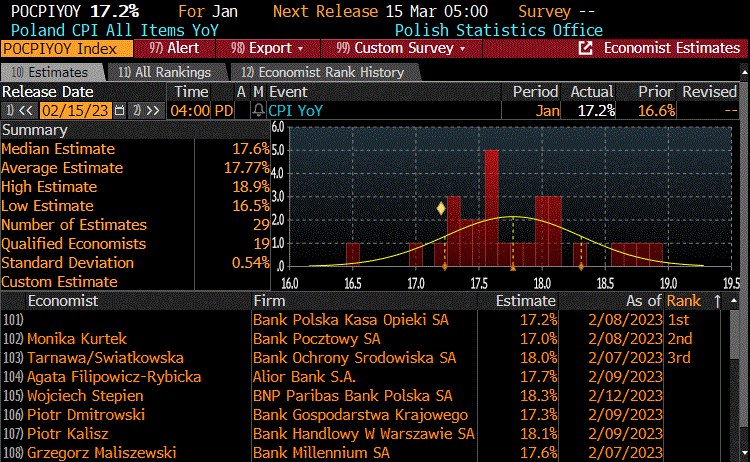This screenshot has height=462, width=750.
Task: Open the calendar picker beside release date
Action: (120, 111)
